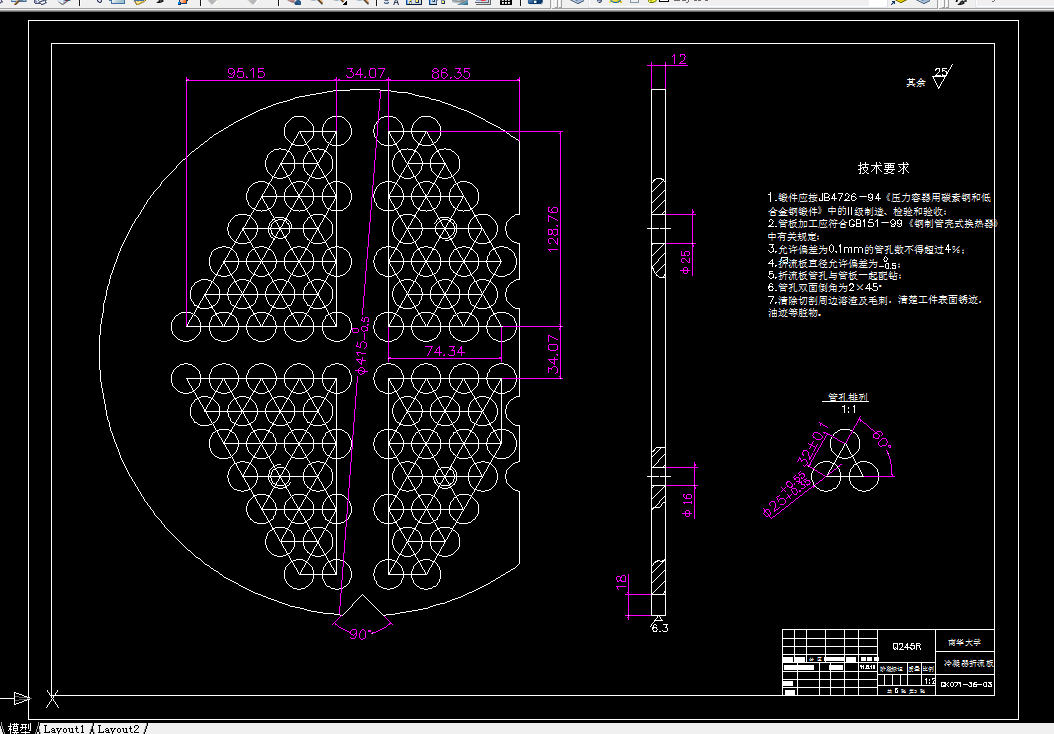
Task: Select the 86.35 dimension text
Action: 451,73
